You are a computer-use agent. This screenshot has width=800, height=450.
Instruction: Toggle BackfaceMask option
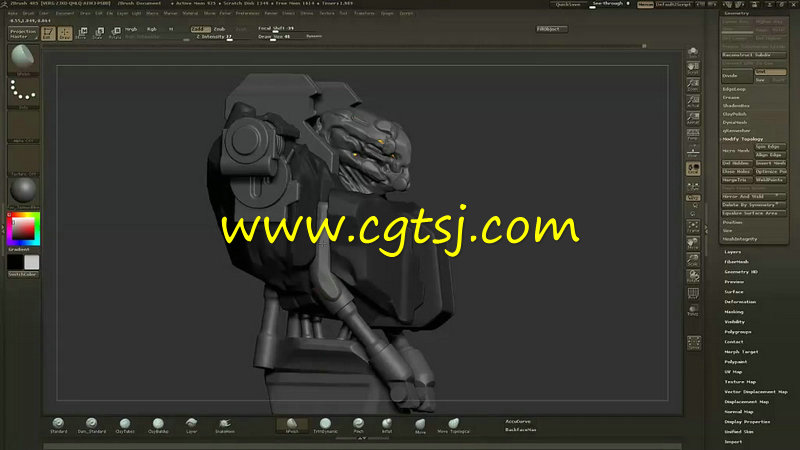[520, 430]
